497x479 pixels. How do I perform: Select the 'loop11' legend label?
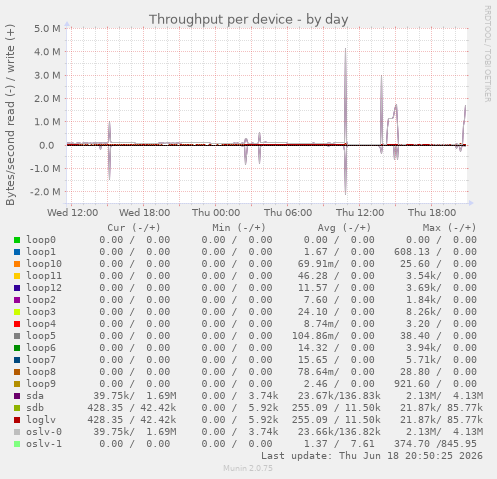pyautogui.click(x=44, y=276)
